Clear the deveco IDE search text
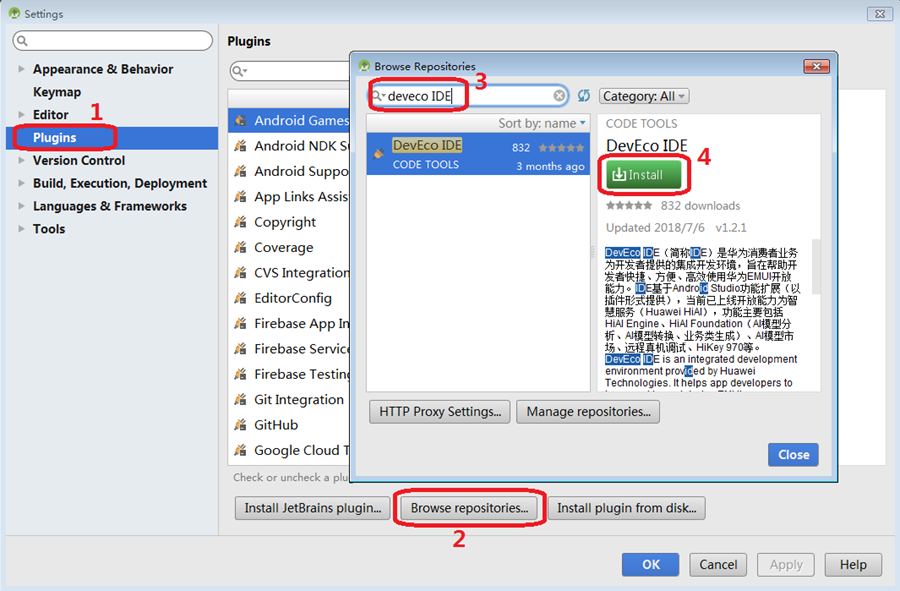The width and height of the screenshot is (900, 591). click(559, 96)
